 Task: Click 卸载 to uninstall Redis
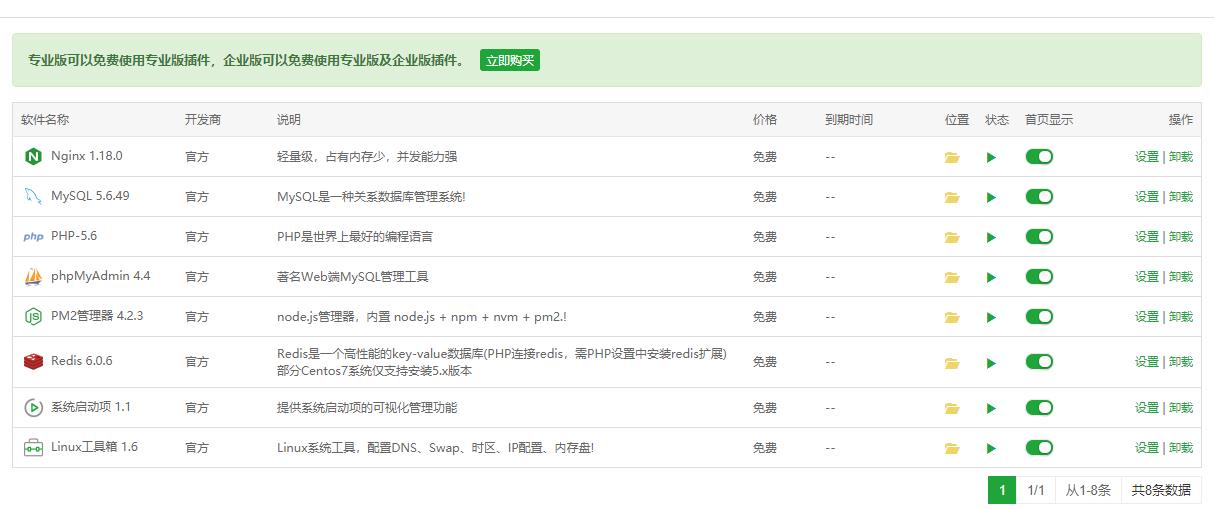(1181, 362)
